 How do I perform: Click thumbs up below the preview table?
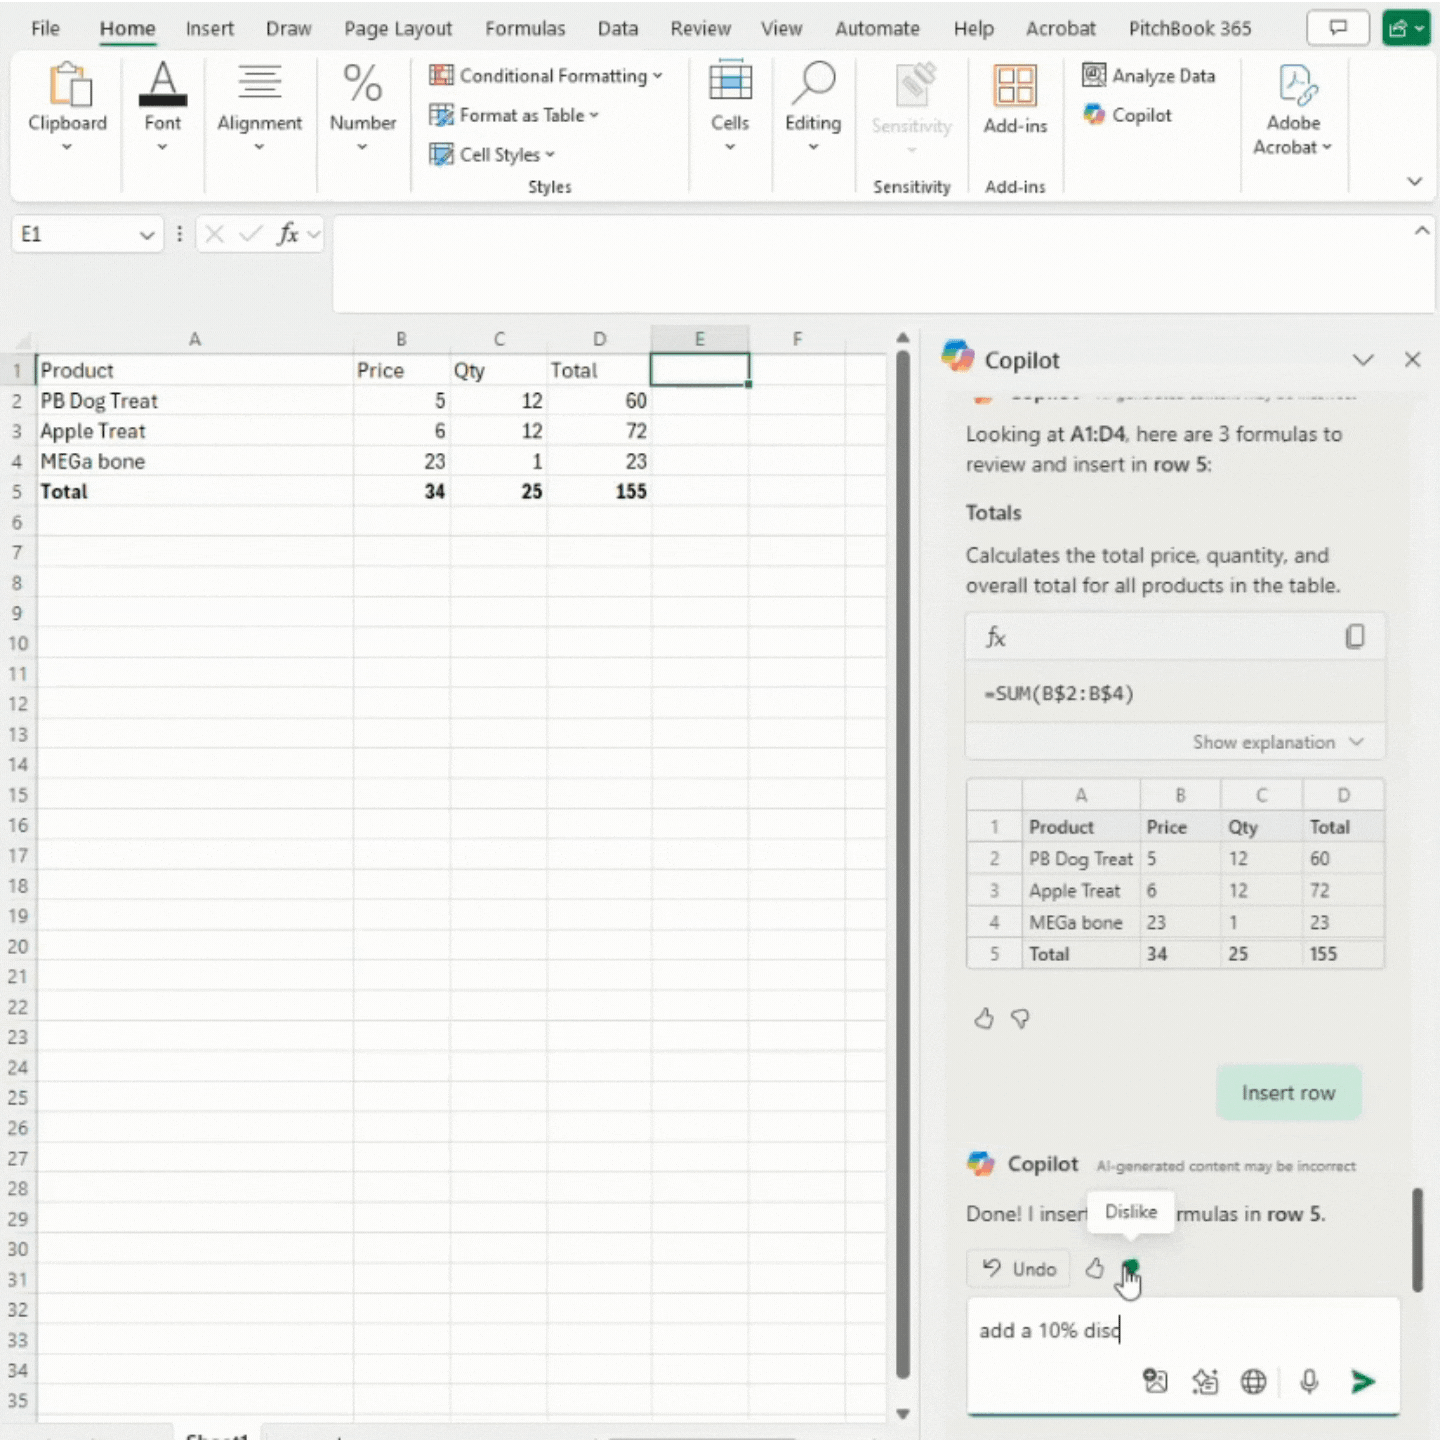pyautogui.click(x=984, y=1018)
